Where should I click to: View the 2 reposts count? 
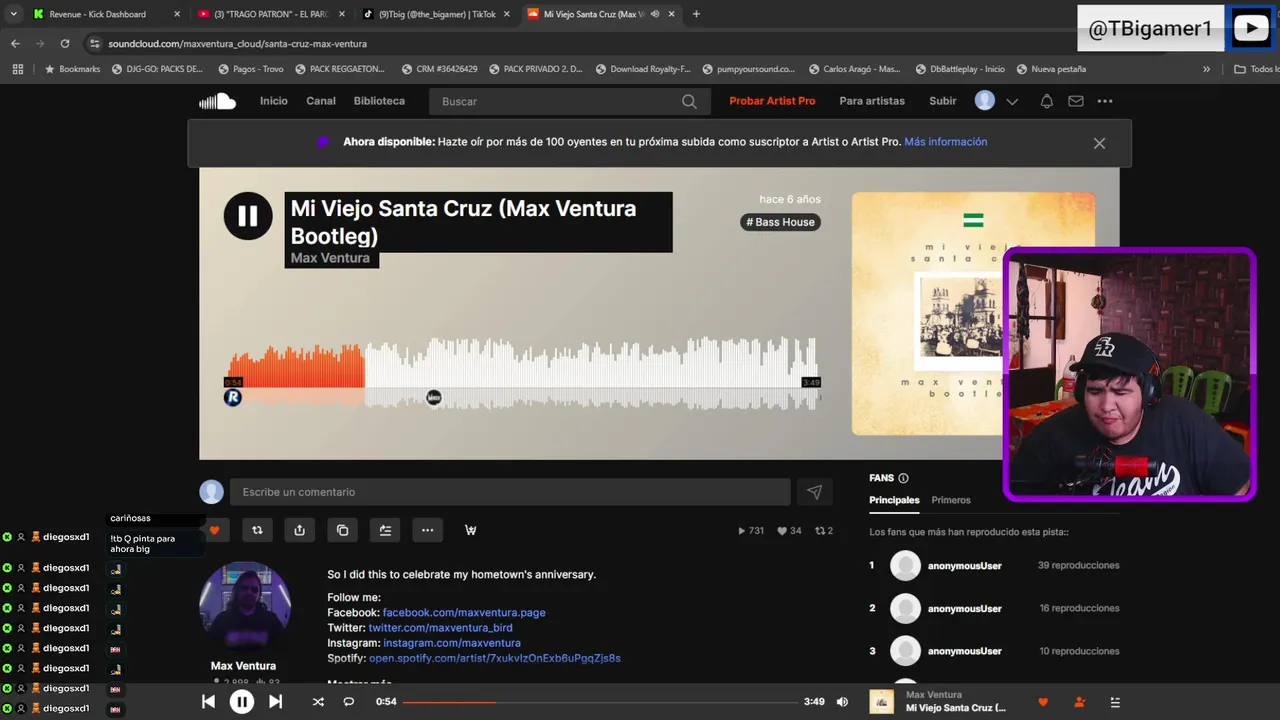pos(824,531)
